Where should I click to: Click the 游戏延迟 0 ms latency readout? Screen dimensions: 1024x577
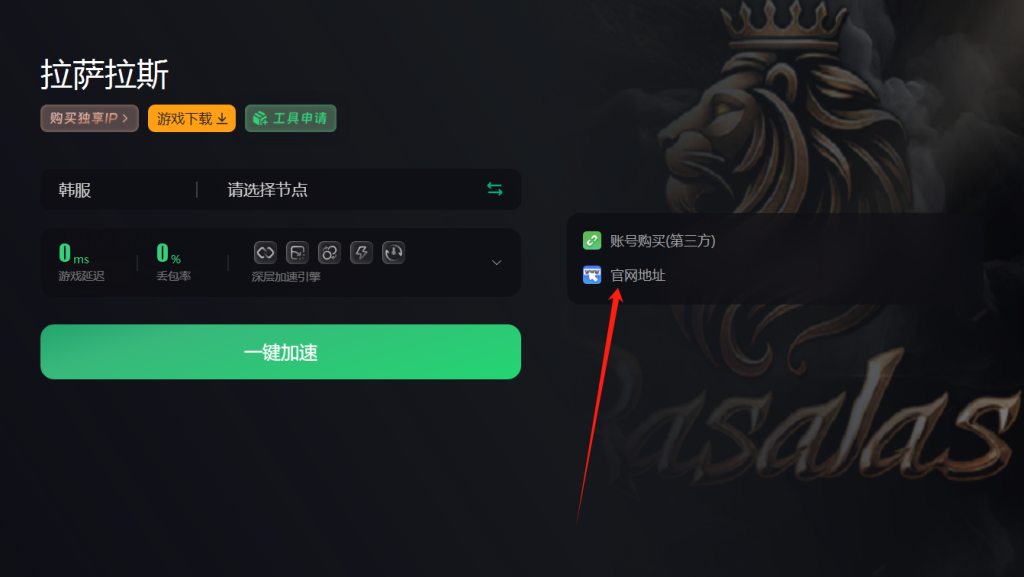point(81,262)
